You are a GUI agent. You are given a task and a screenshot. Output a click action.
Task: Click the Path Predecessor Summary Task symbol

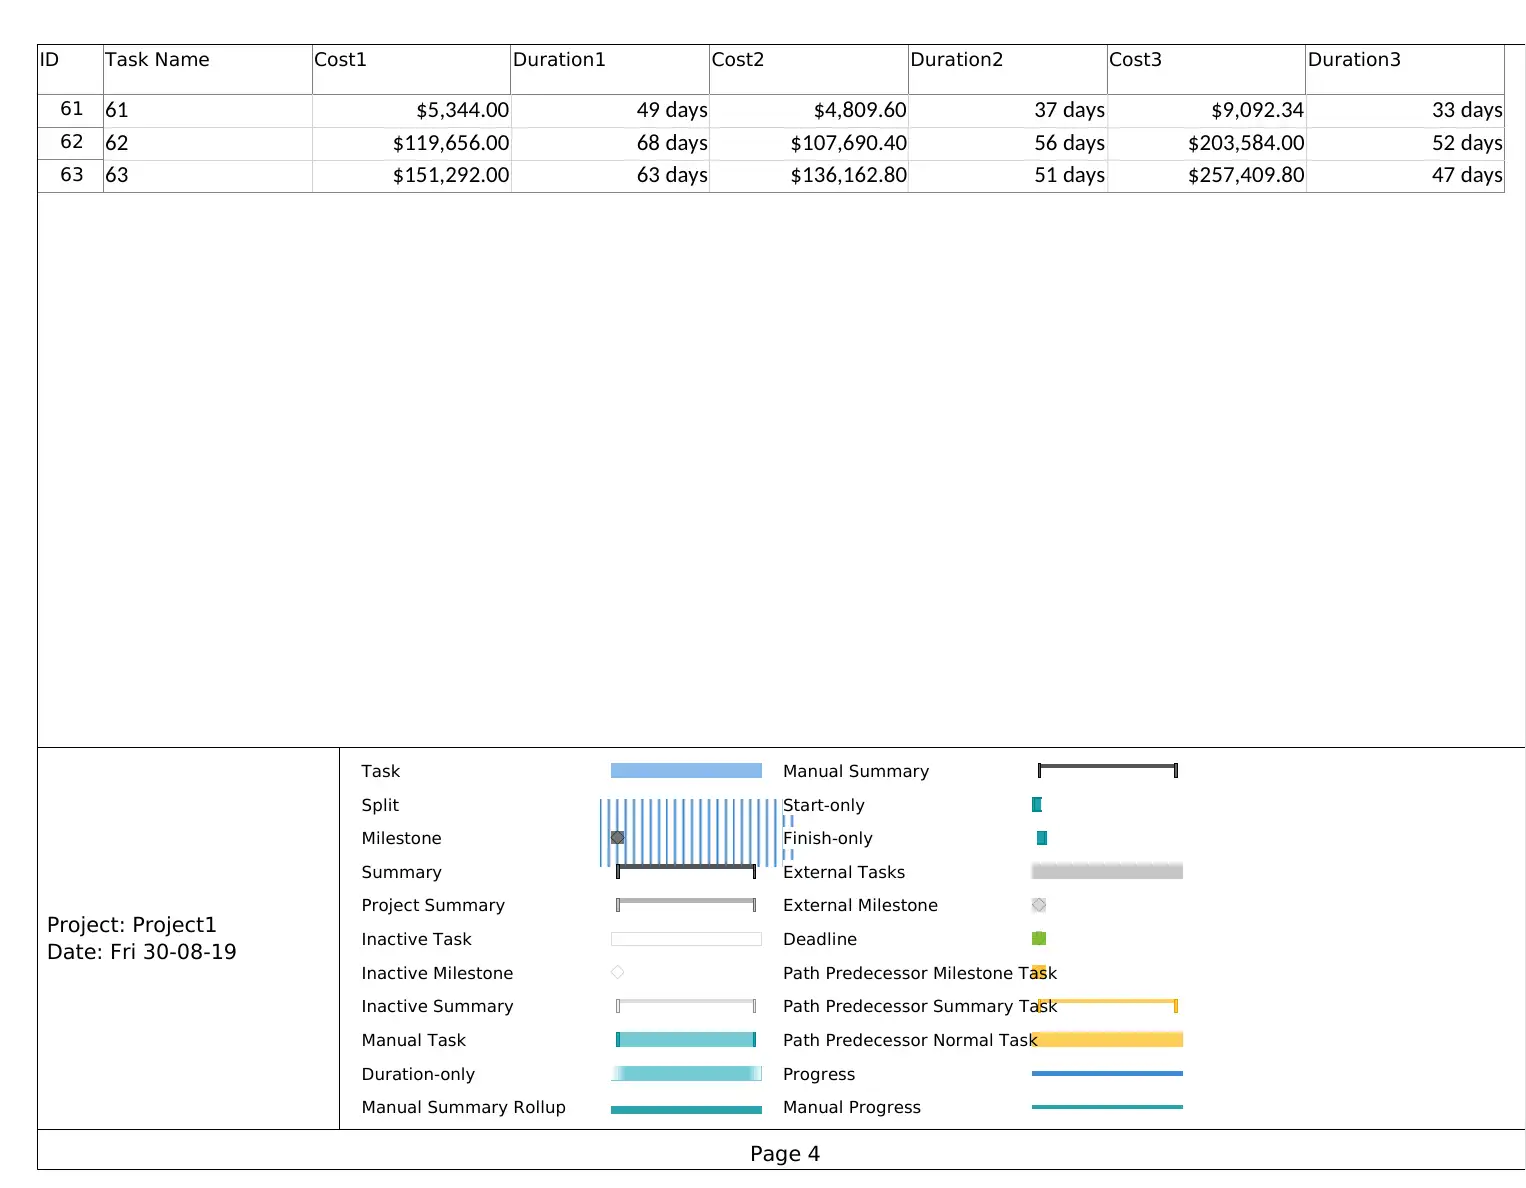tap(1108, 1005)
